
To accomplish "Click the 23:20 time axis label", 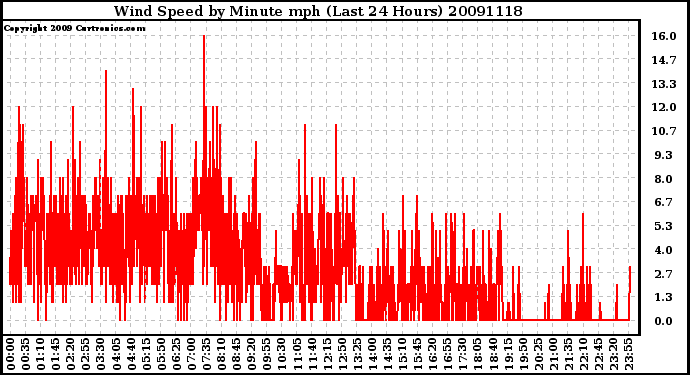I will 613,354.
